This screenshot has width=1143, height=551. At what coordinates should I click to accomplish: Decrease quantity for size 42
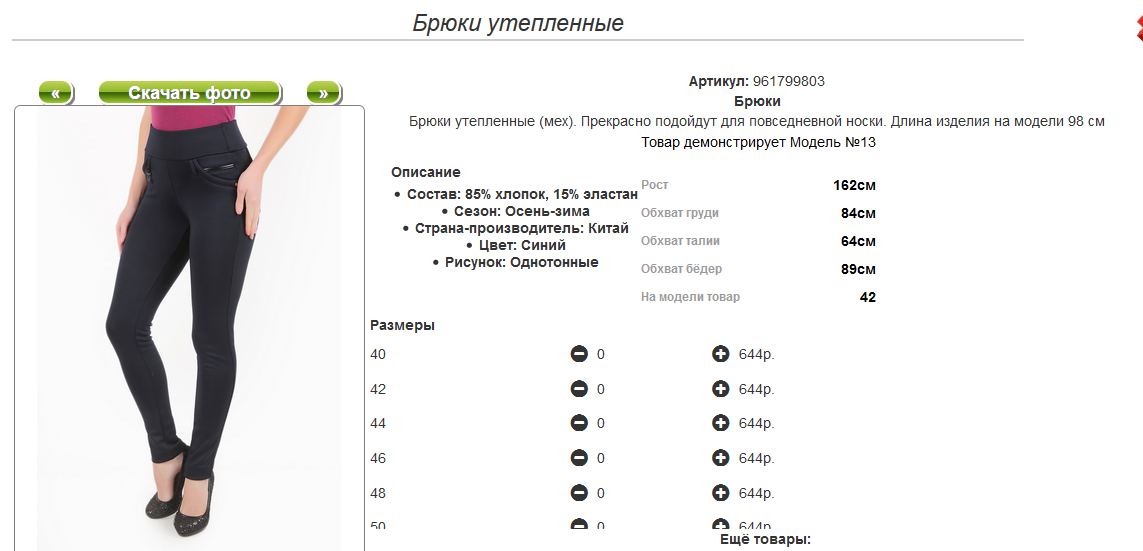[x=579, y=389]
